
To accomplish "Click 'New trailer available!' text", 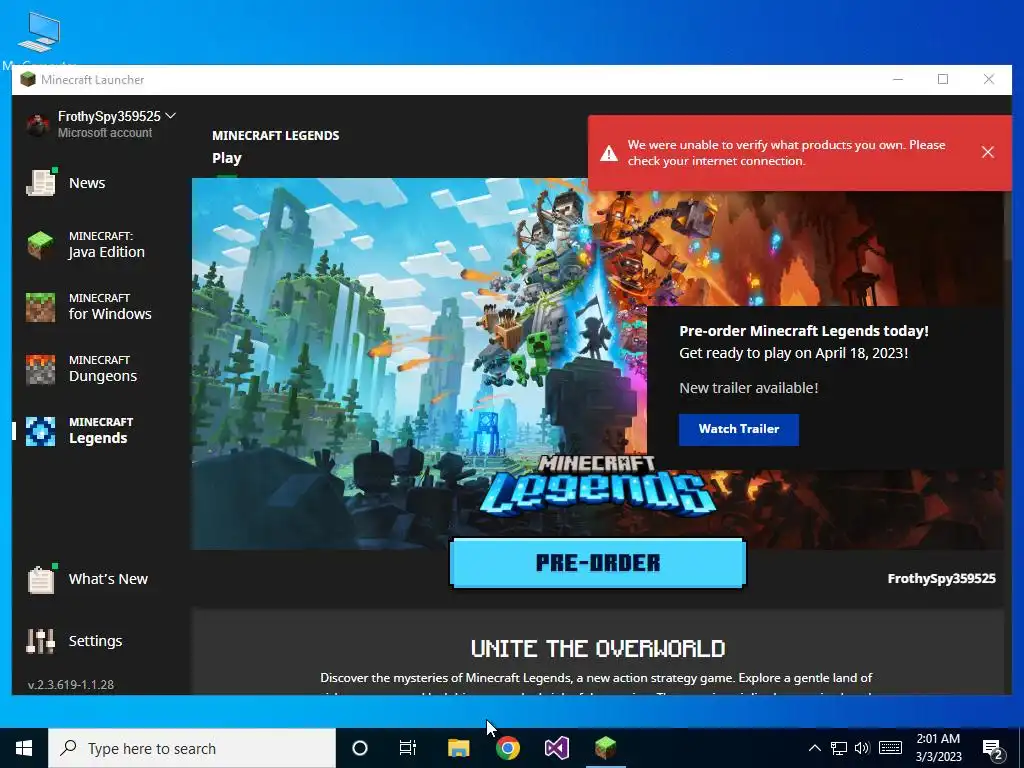I will pyautogui.click(x=748, y=388).
